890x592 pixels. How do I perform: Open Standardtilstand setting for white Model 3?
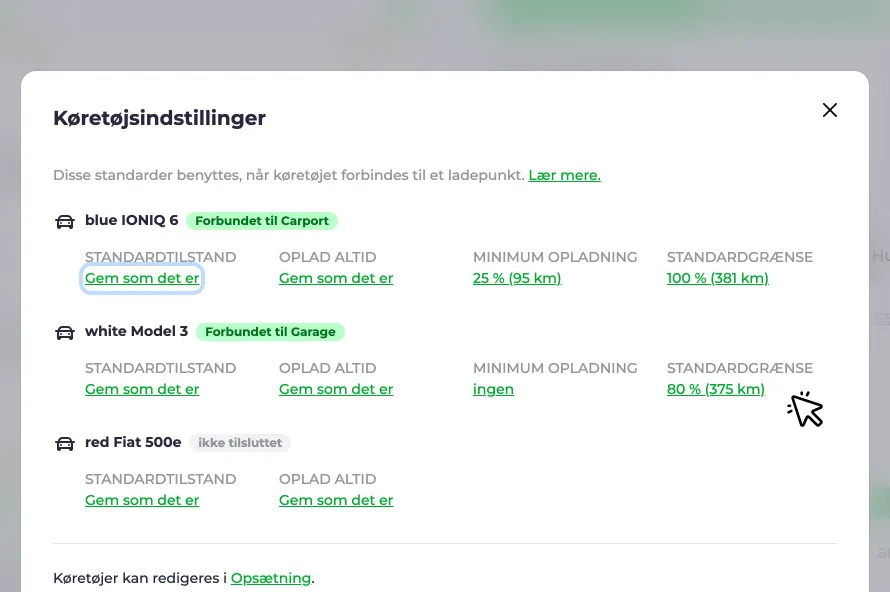click(x=142, y=389)
